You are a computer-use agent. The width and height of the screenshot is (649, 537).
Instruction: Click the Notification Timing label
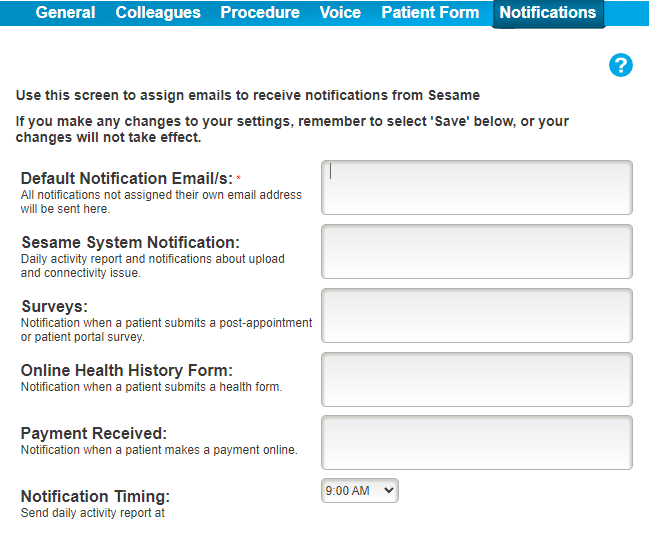[95, 496]
